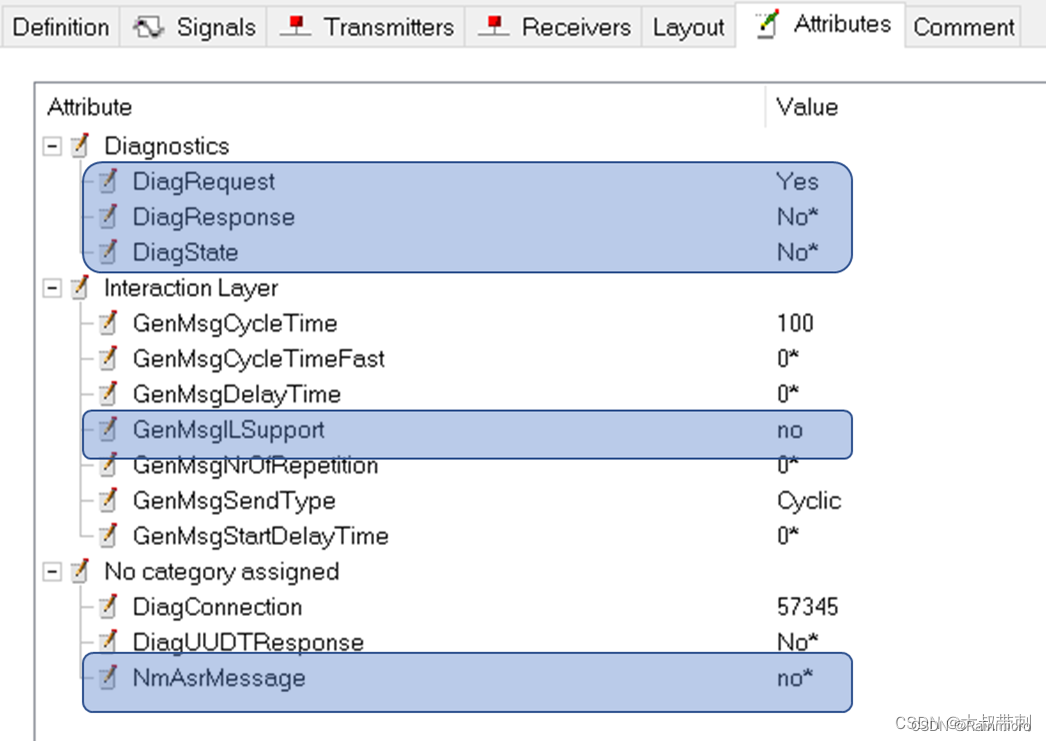
Task: Click the DiagState value No*
Action: 797,252
